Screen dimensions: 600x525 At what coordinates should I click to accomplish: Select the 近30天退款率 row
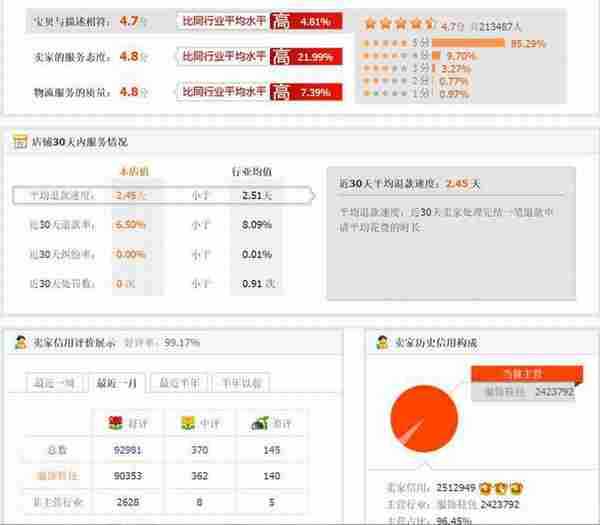pyautogui.click(x=56, y=226)
